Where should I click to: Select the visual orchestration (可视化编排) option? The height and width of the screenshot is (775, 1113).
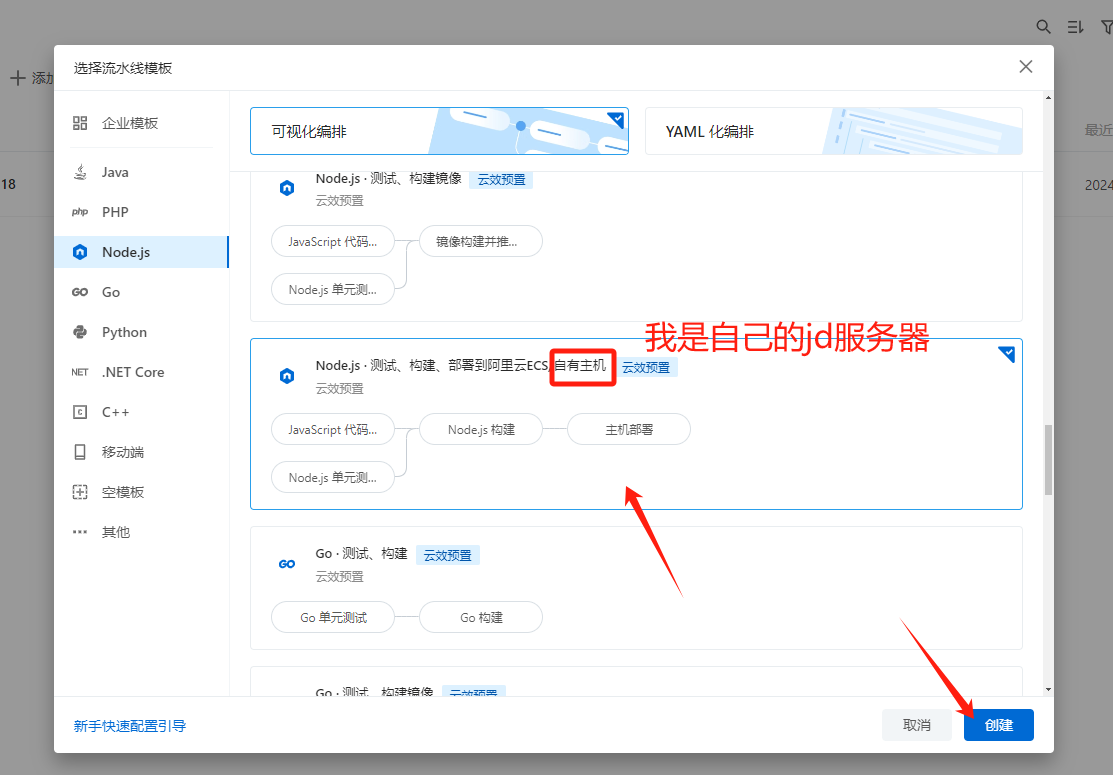click(x=438, y=131)
